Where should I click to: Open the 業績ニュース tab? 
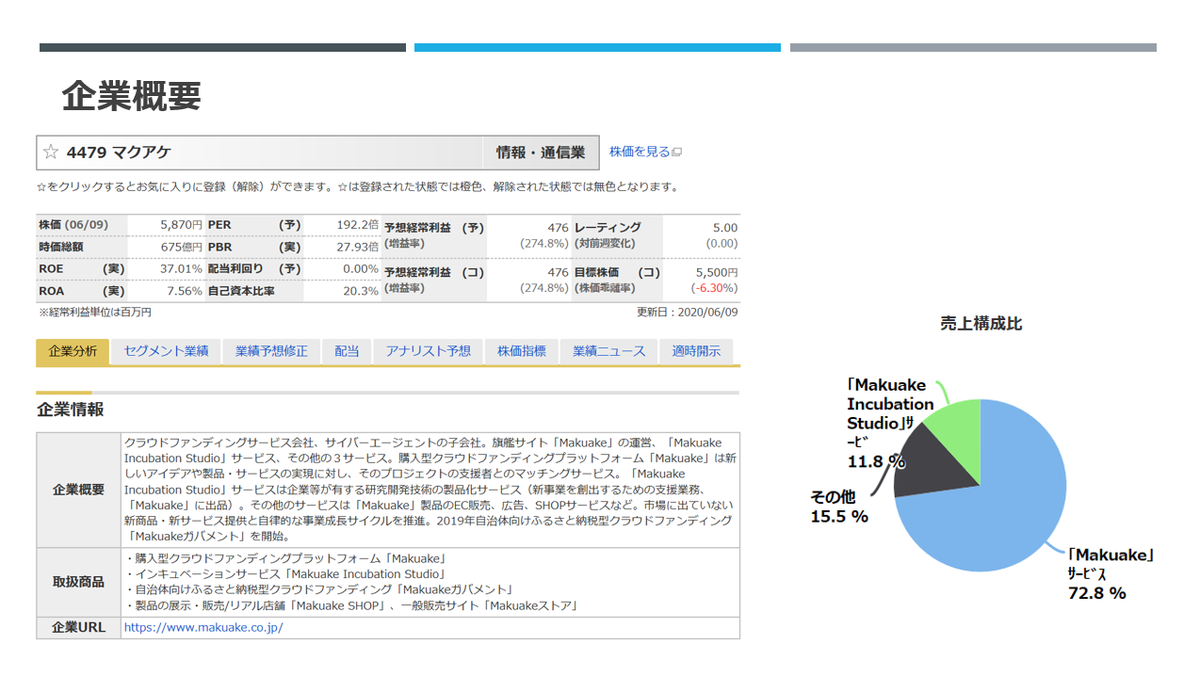coord(609,351)
